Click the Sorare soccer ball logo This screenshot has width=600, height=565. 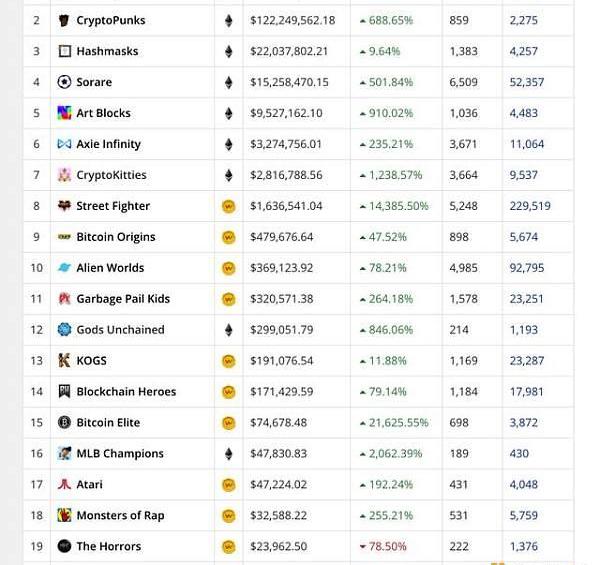tap(65, 82)
